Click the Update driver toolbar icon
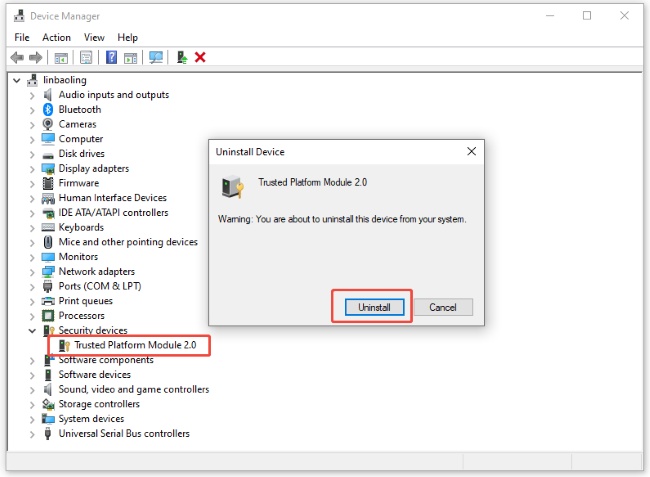 [x=182, y=57]
